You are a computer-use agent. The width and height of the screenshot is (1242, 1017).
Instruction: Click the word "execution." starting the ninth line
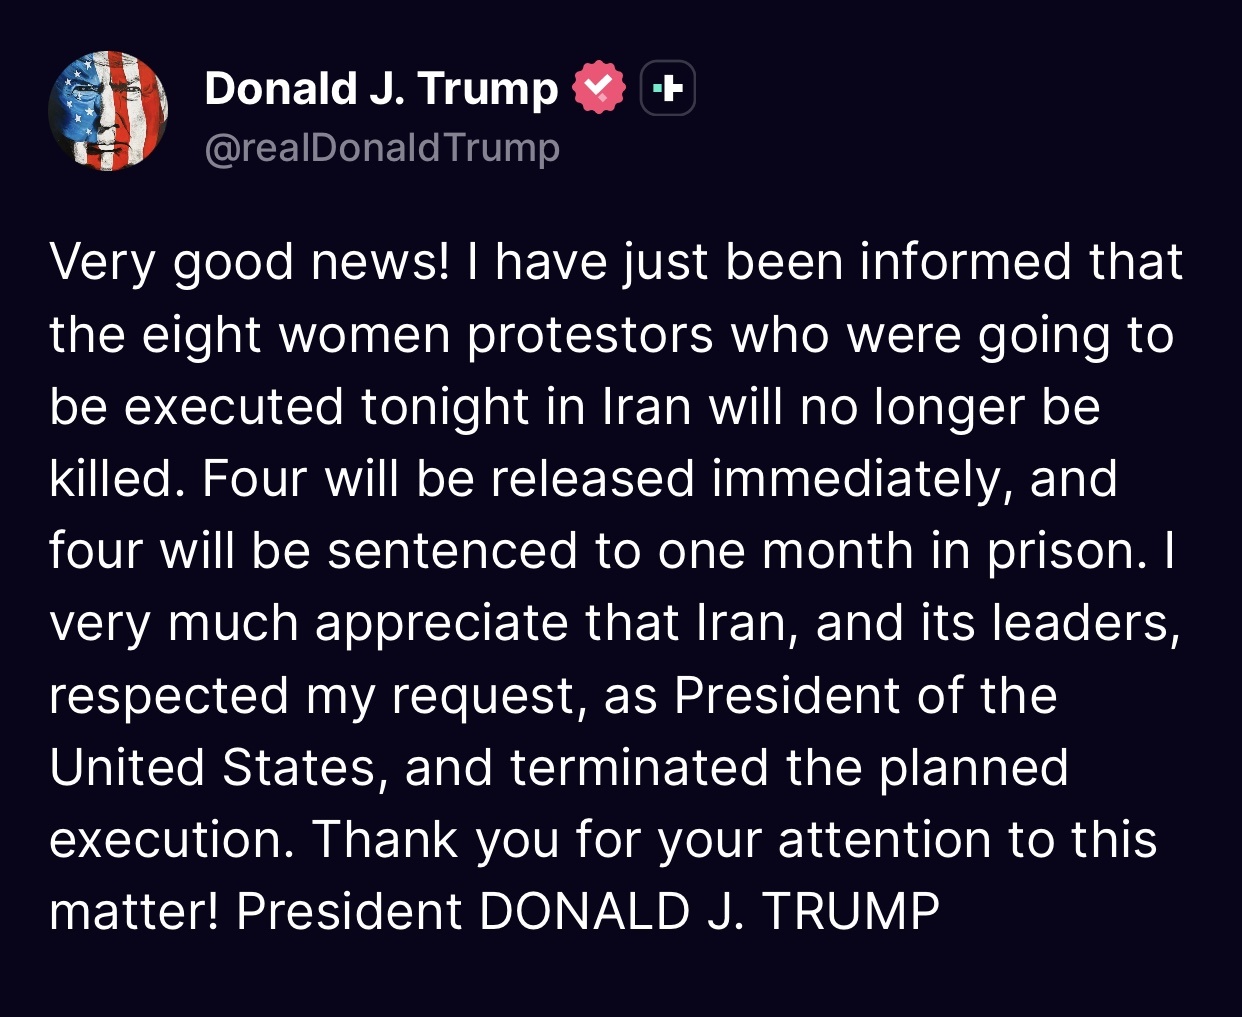[172, 840]
